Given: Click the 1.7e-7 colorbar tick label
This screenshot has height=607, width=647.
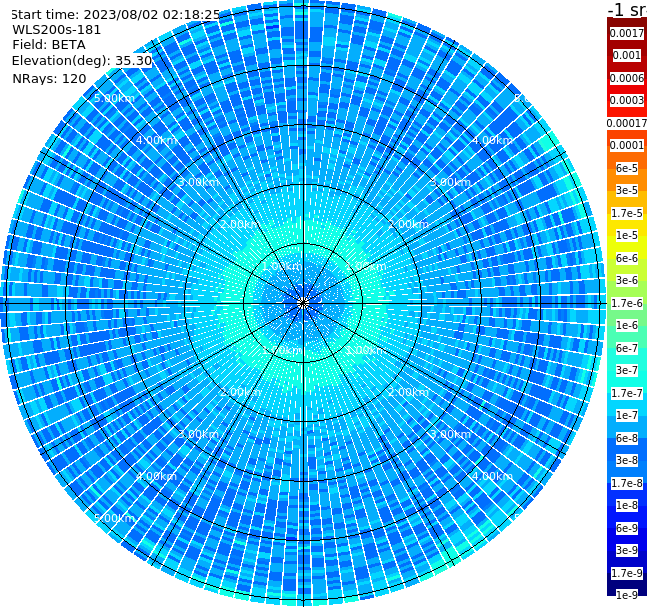Looking at the screenshot, I should pyautogui.click(x=627, y=393).
